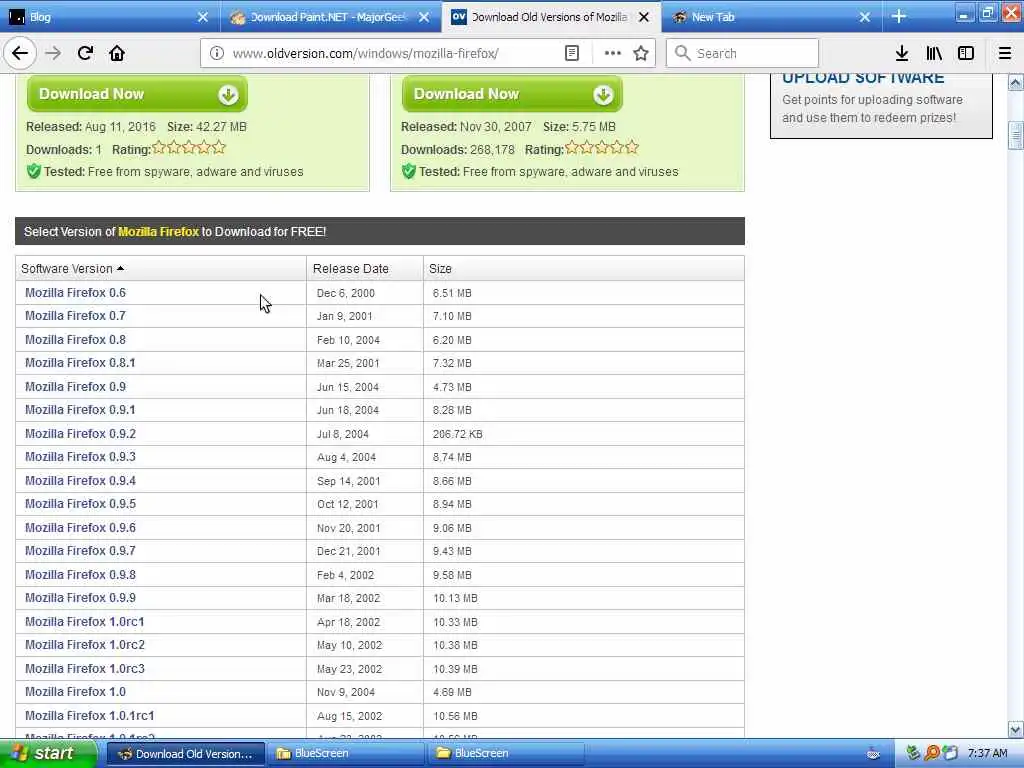The width and height of the screenshot is (1024, 768).
Task: Open Mozilla Firefox 0.9.7 link
Action: [x=80, y=551]
